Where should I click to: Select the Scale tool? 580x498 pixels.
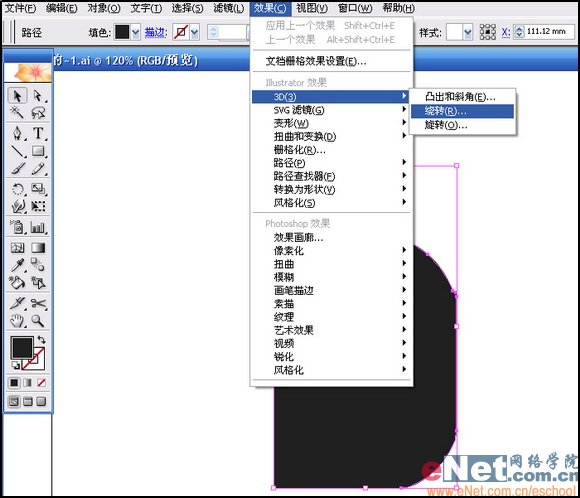point(38,189)
